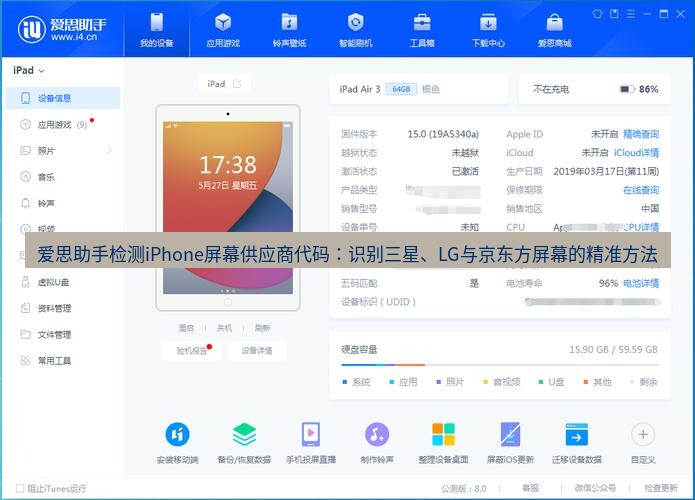Click the U盘 green legend swatch
695x500 pixels.
pyautogui.click(x=541, y=382)
